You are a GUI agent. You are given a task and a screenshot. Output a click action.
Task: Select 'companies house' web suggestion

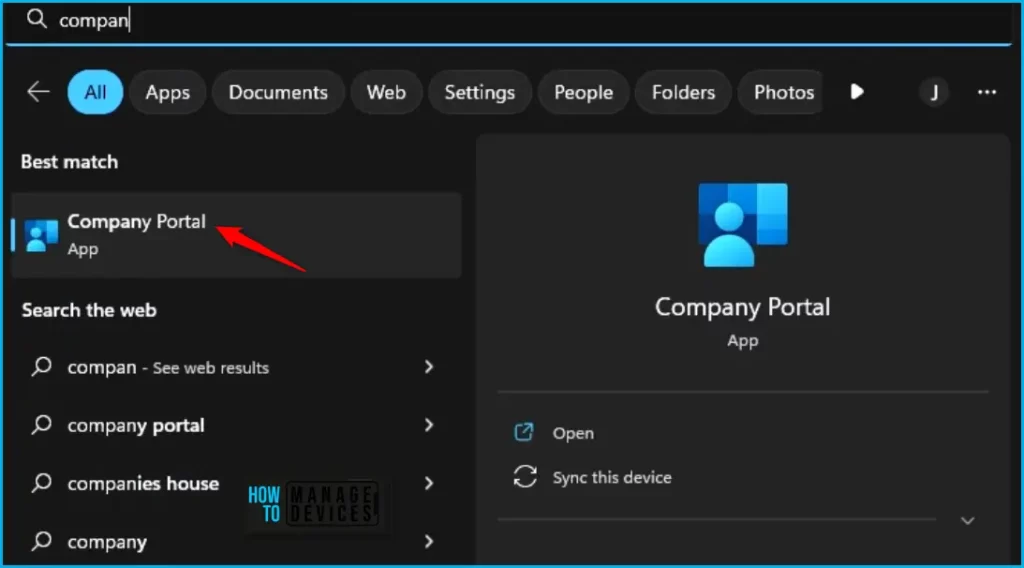(x=236, y=483)
